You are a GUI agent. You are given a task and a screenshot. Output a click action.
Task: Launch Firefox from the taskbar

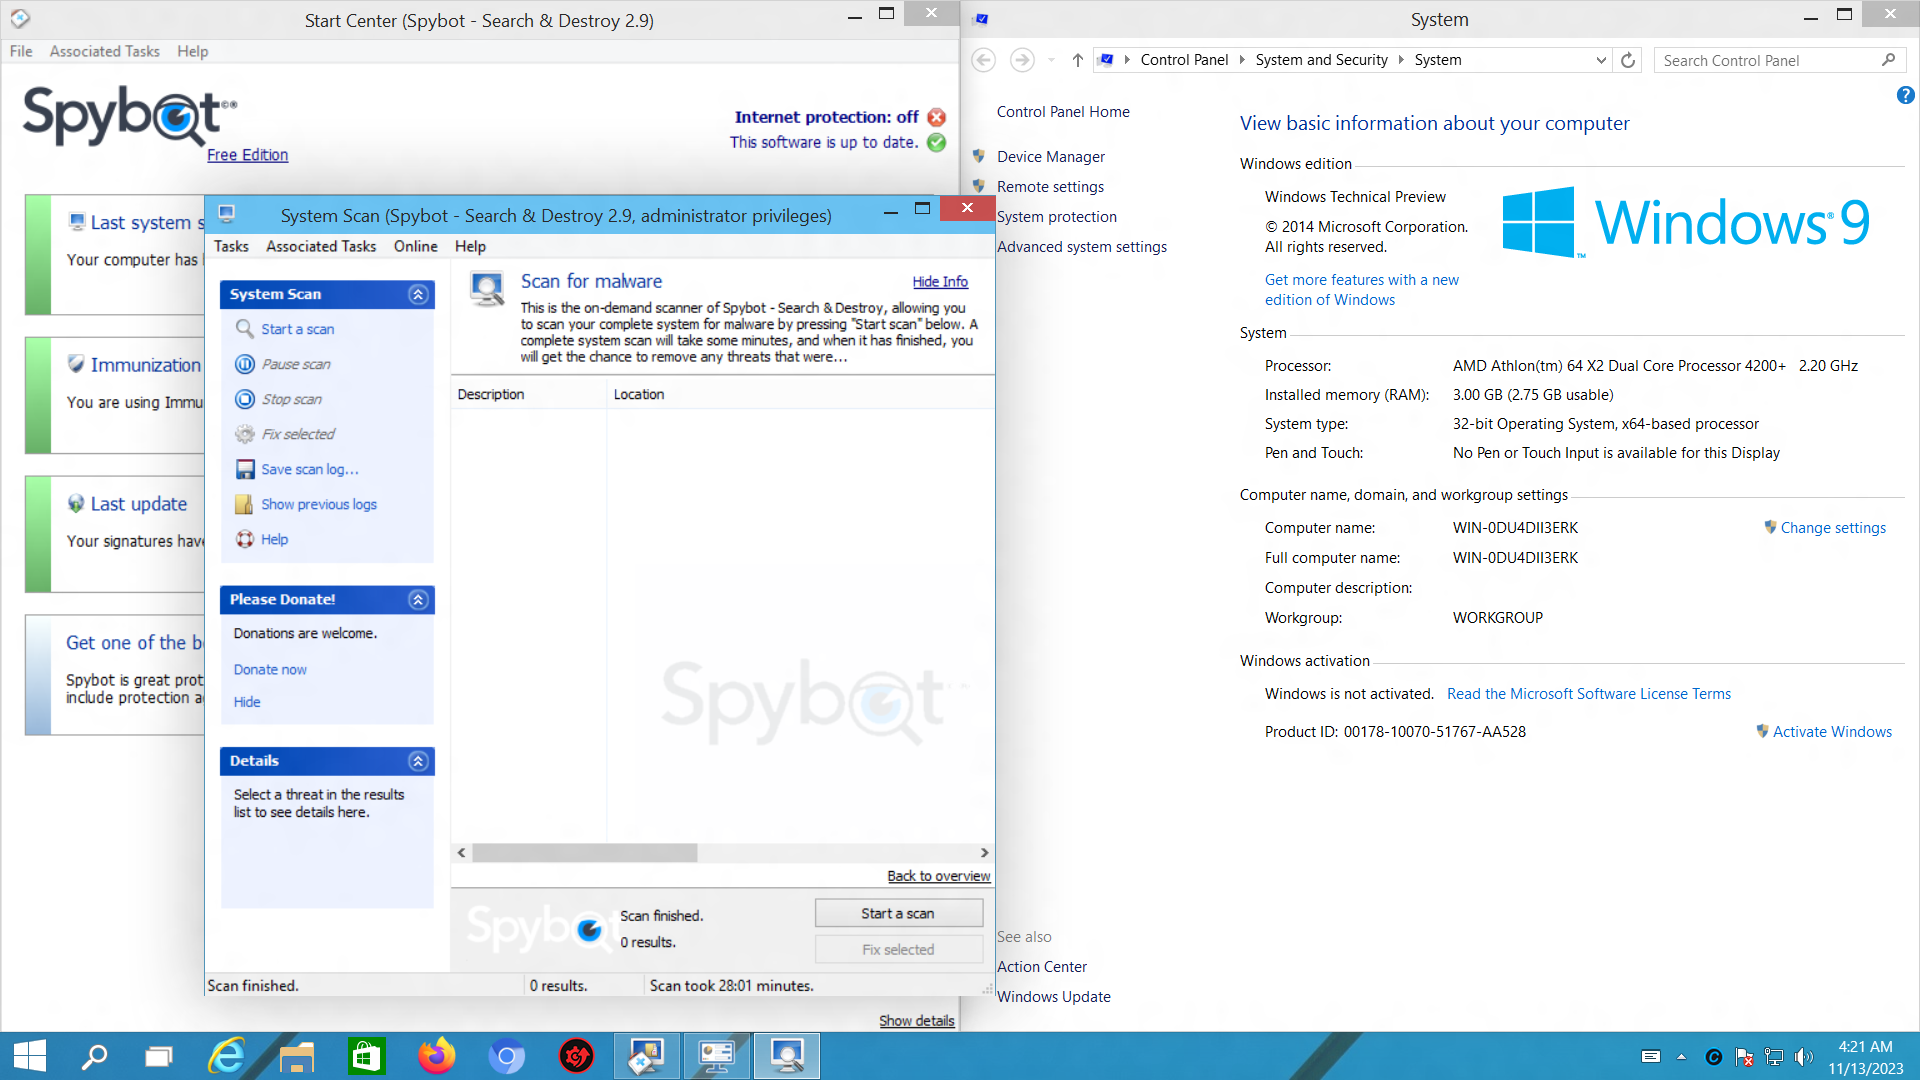437,1055
